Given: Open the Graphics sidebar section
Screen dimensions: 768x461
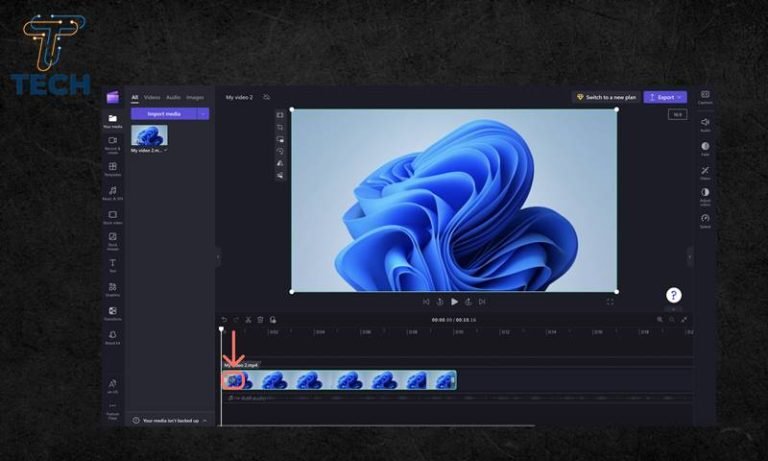Looking at the screenshot, I should (x=113, y=289).
